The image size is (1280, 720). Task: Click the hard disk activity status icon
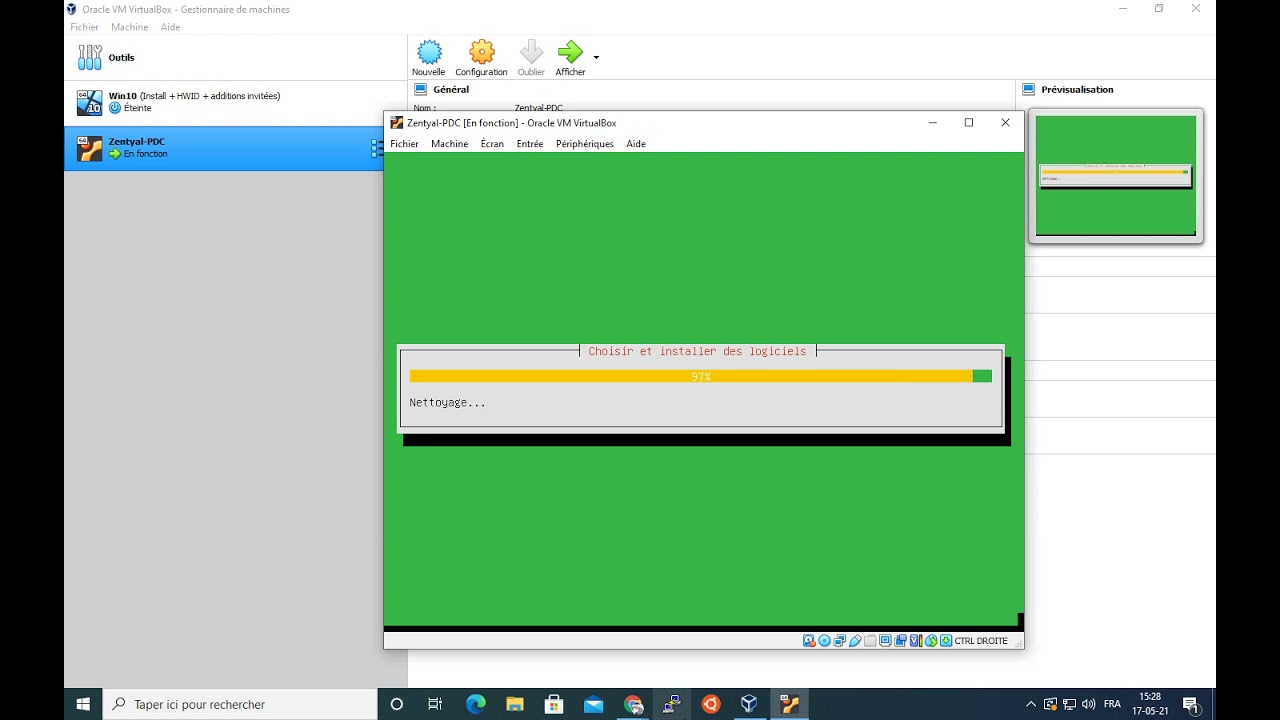(809, 641)
